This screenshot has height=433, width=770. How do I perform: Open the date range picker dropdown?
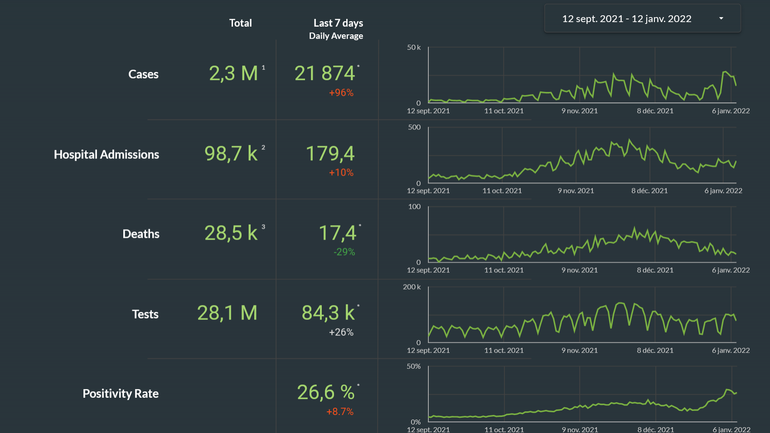pyautogui.click(x=640, y=19)
